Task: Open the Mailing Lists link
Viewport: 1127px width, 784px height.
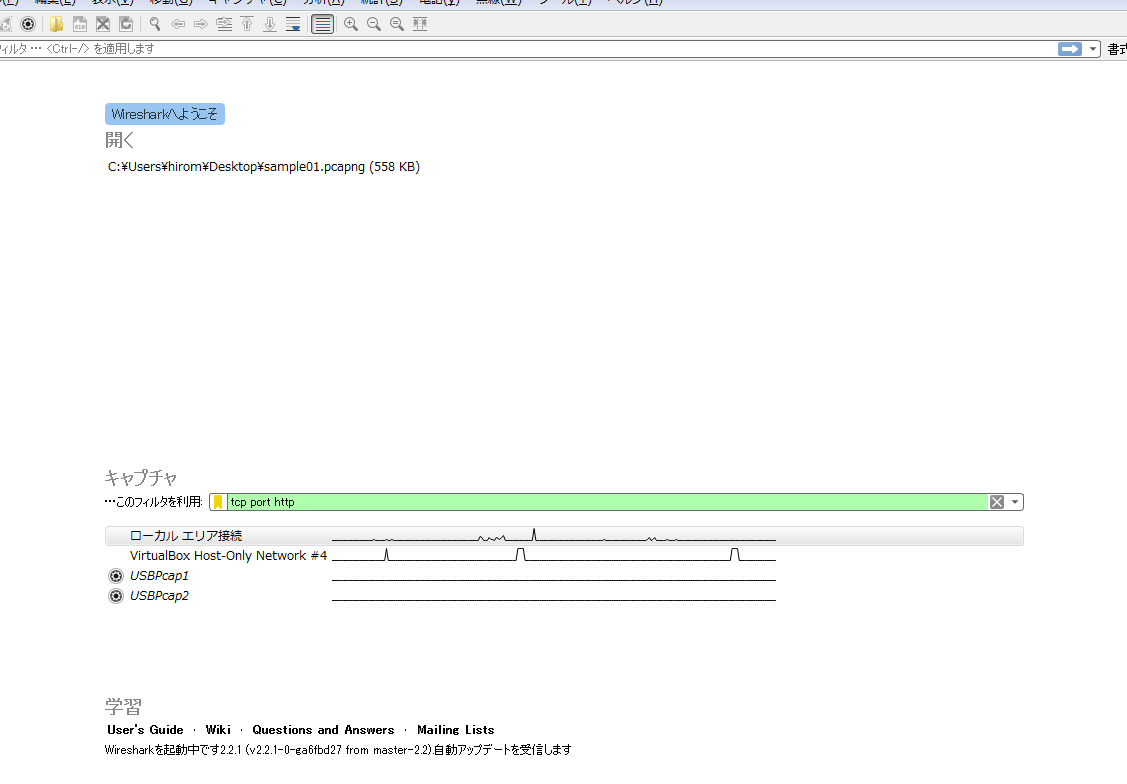Action: [455, 730]
